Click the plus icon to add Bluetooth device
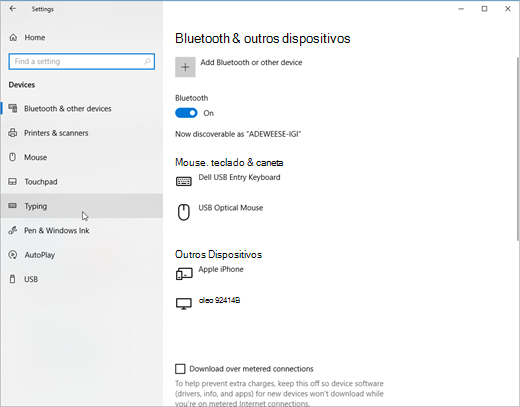This screenshot has height=407, width=520. coord(185,67)
